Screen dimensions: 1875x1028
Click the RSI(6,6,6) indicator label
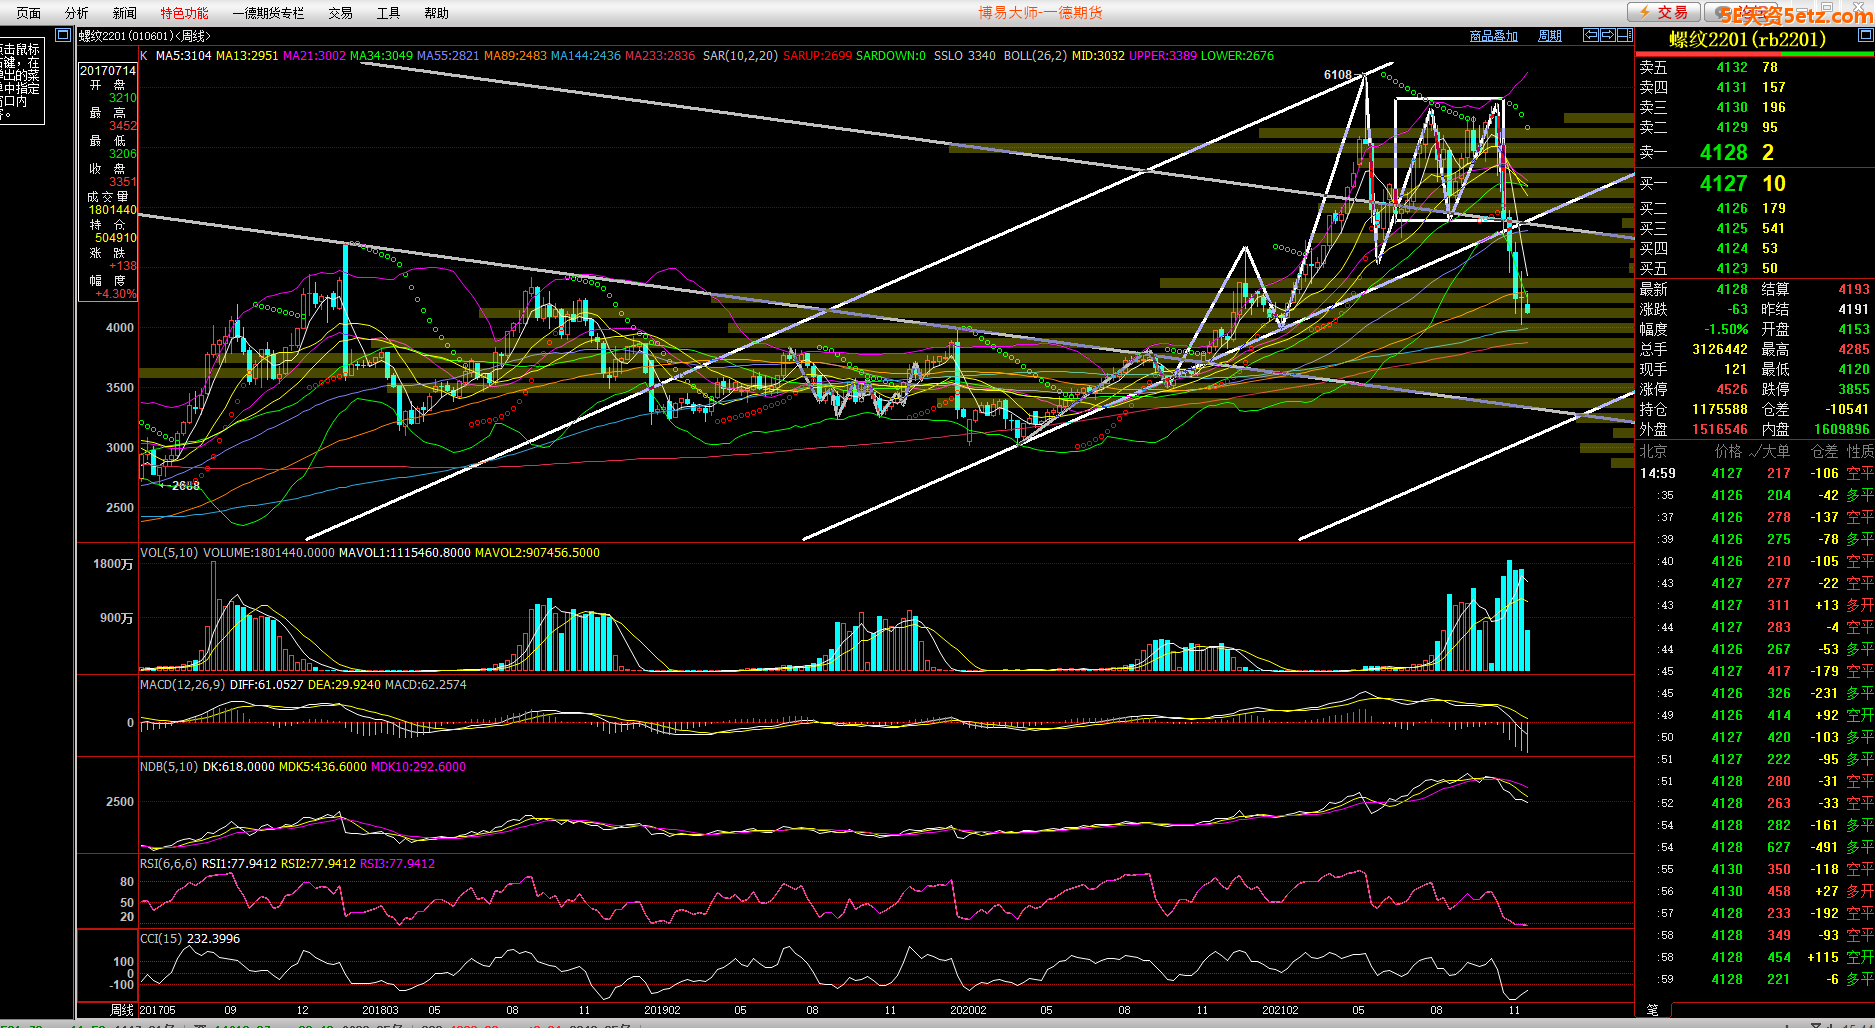[x=168, y=864]
